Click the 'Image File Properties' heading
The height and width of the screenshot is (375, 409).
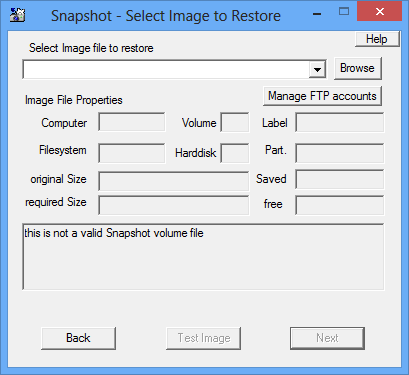pos(74,100)
